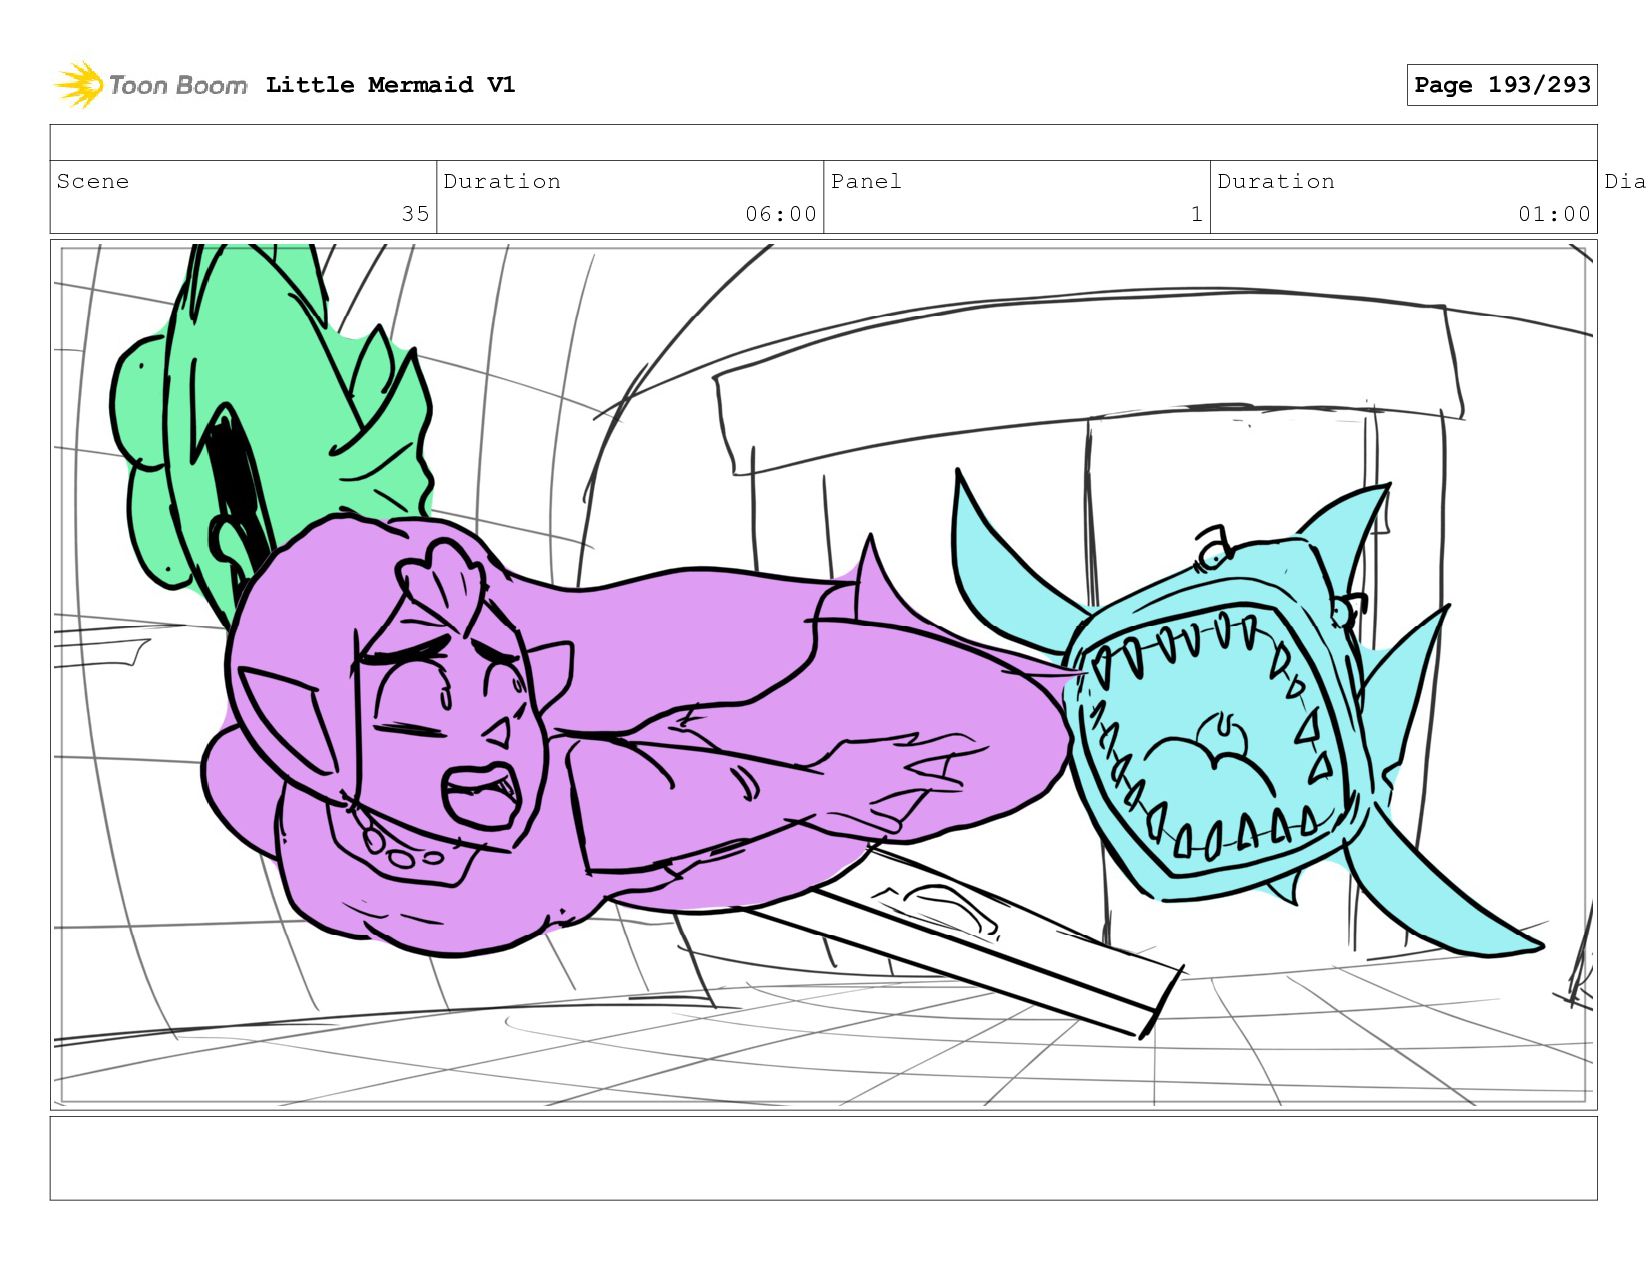Click the panel duration value '01:00'
Image resolution: width=1650 pixels, height=1275 pixels.
coord(1554,214)
